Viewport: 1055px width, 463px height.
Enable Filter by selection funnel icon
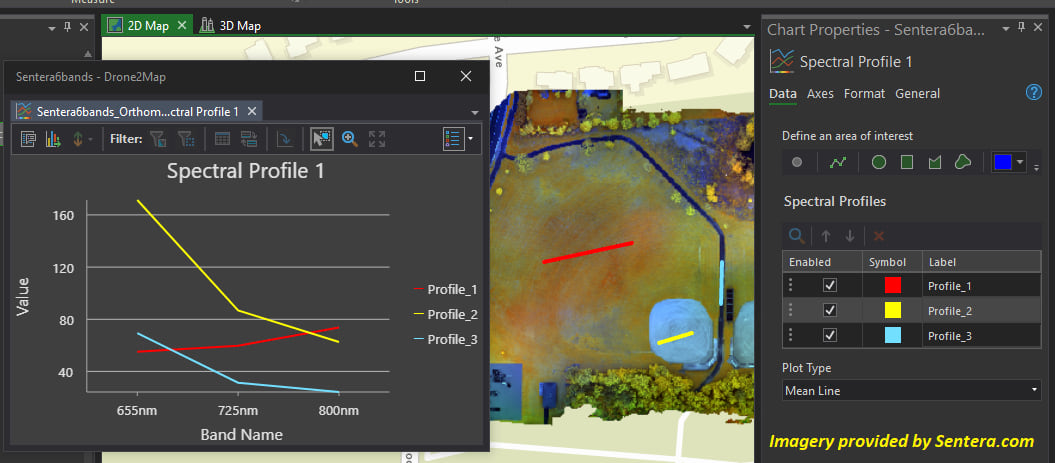click(x=158, y=139)
